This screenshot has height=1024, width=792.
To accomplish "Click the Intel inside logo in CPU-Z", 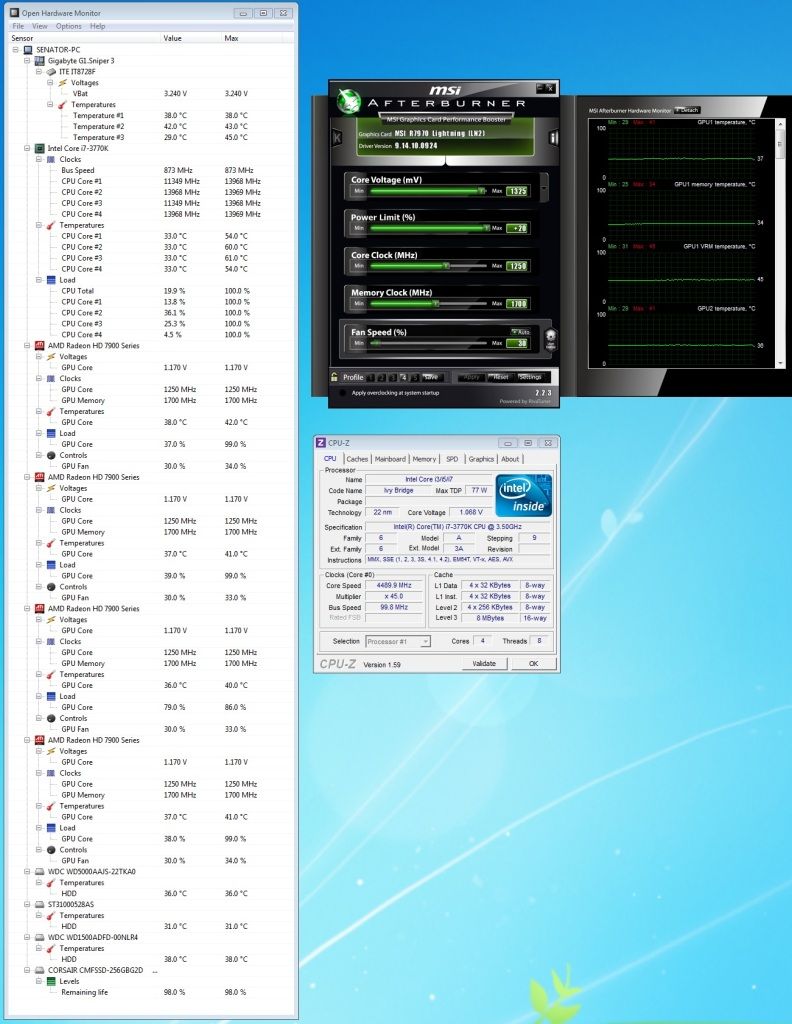I will pyautogui.click(x=524, y=496).
